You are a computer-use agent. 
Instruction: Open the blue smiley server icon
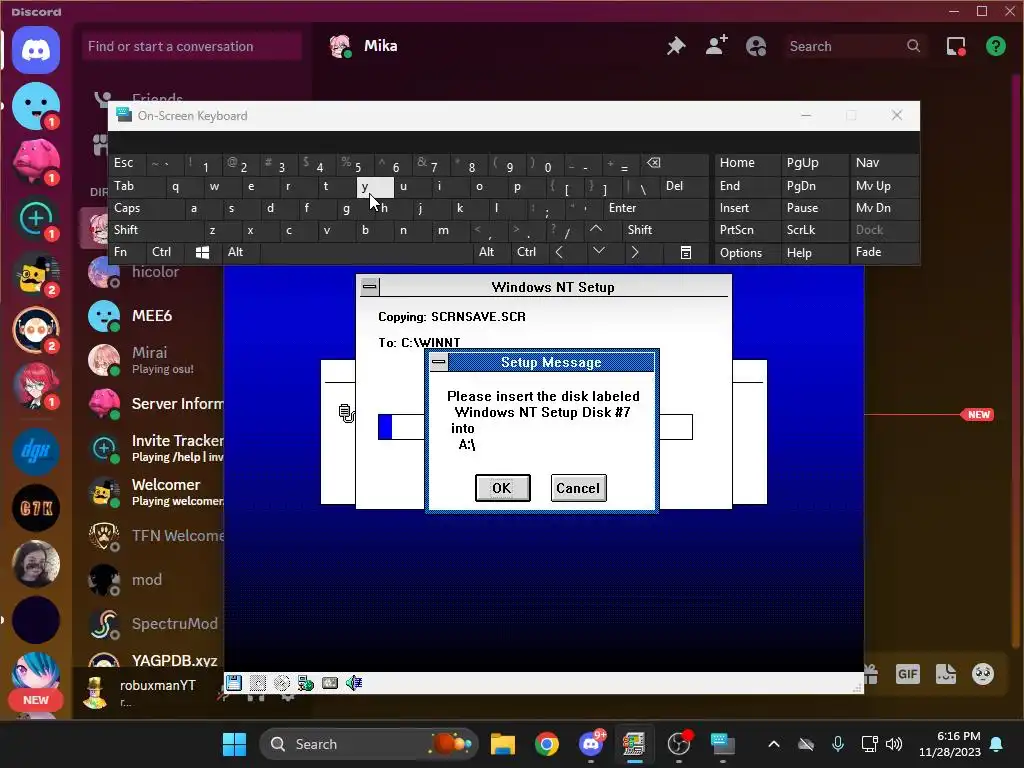tap(36, 106)
